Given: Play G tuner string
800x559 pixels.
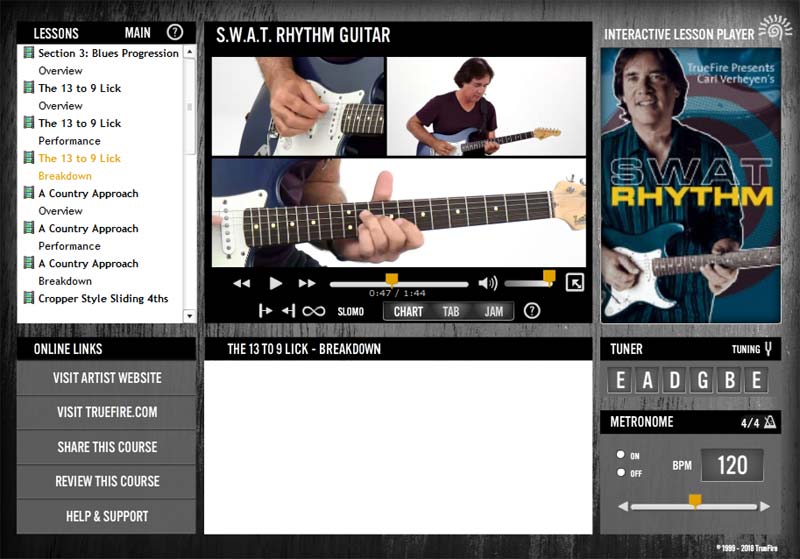Looking at the screenshot, I should [x=702, y=380].
